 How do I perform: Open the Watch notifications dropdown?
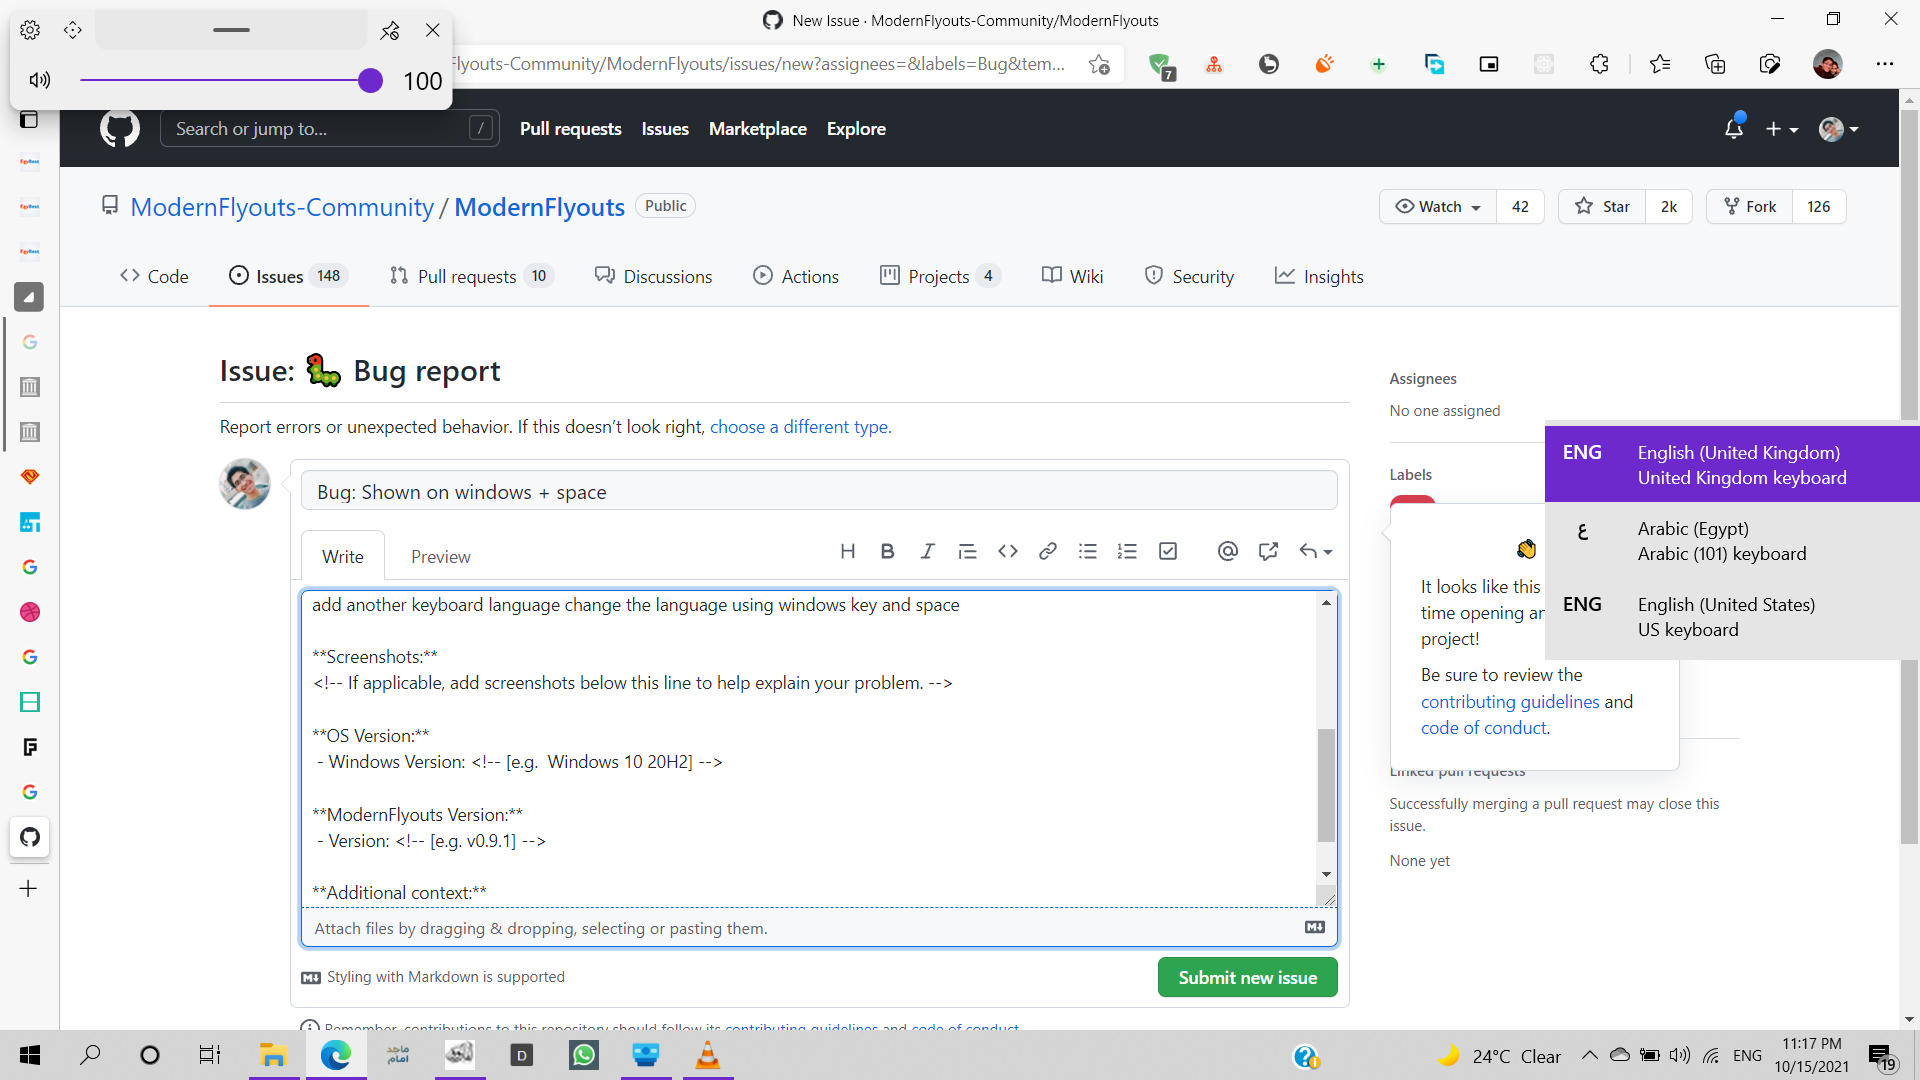pyautogui.click(x=1437, y=206)
